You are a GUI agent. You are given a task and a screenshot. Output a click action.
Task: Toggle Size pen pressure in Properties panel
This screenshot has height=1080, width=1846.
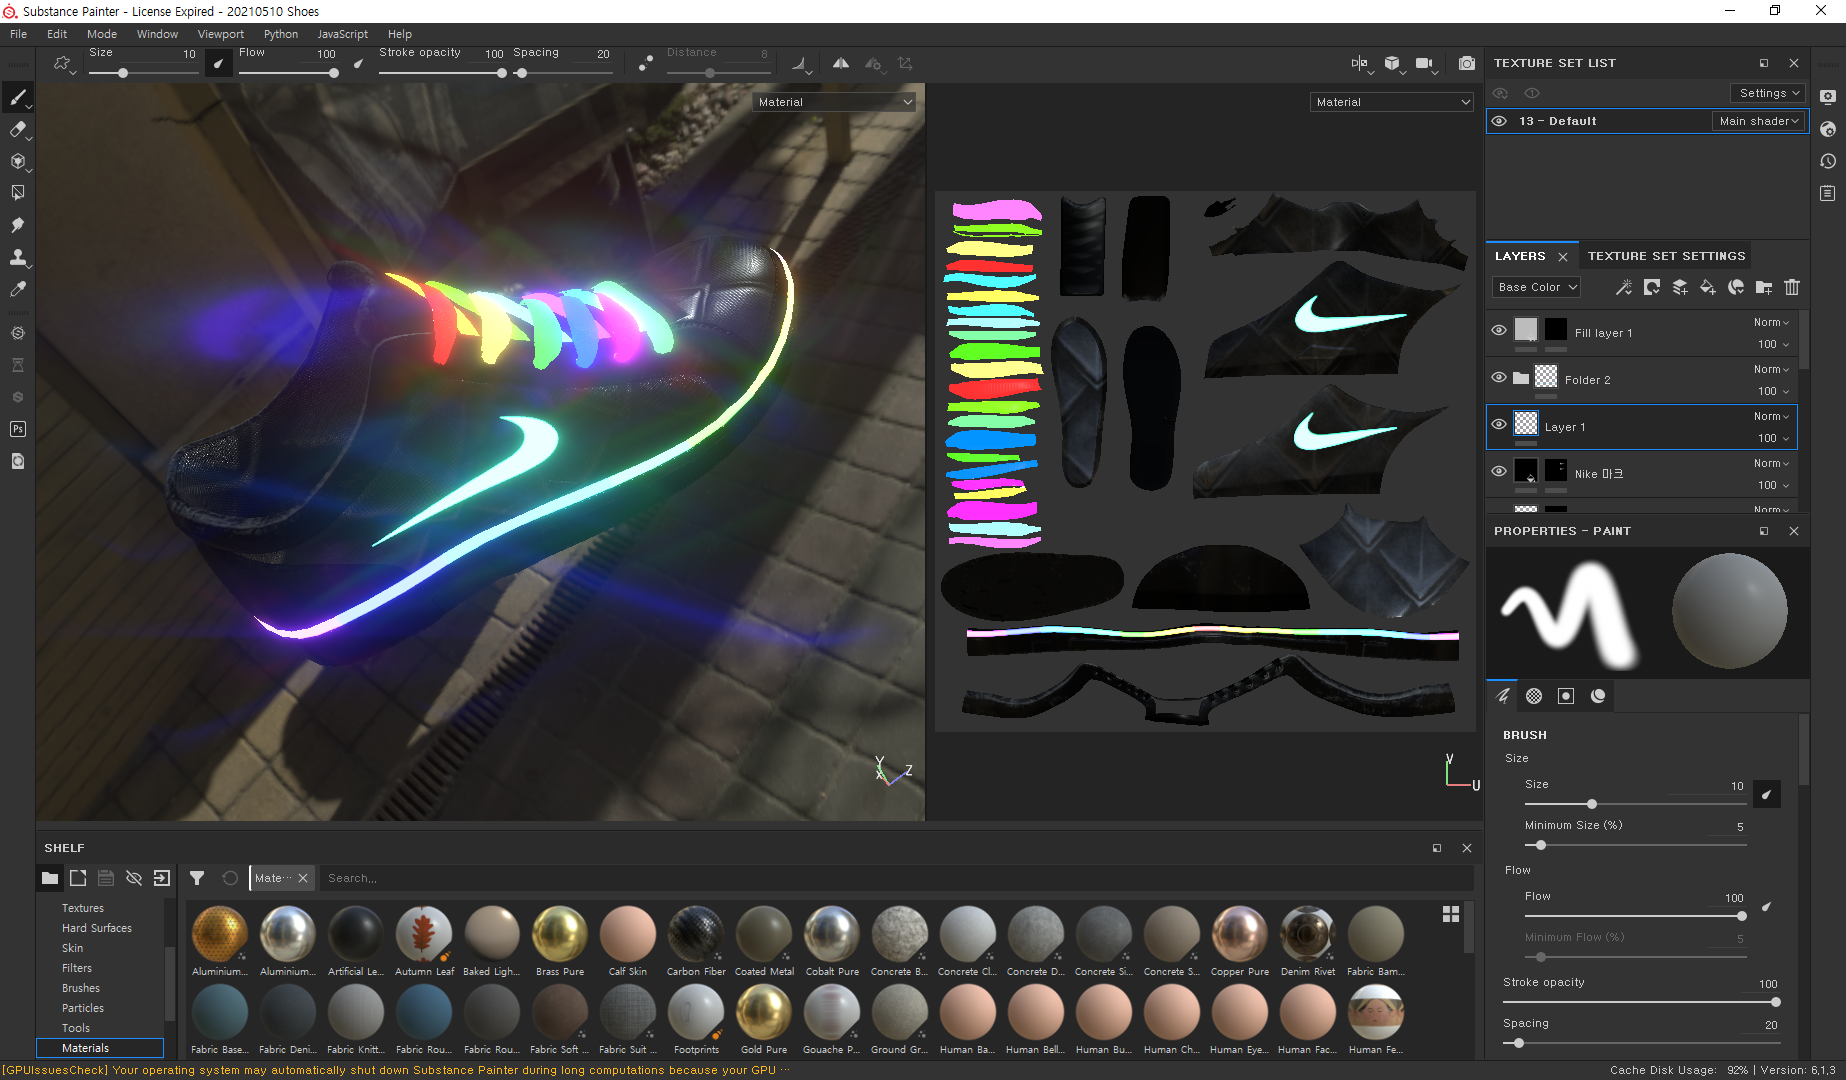[x=1766, y=794]
